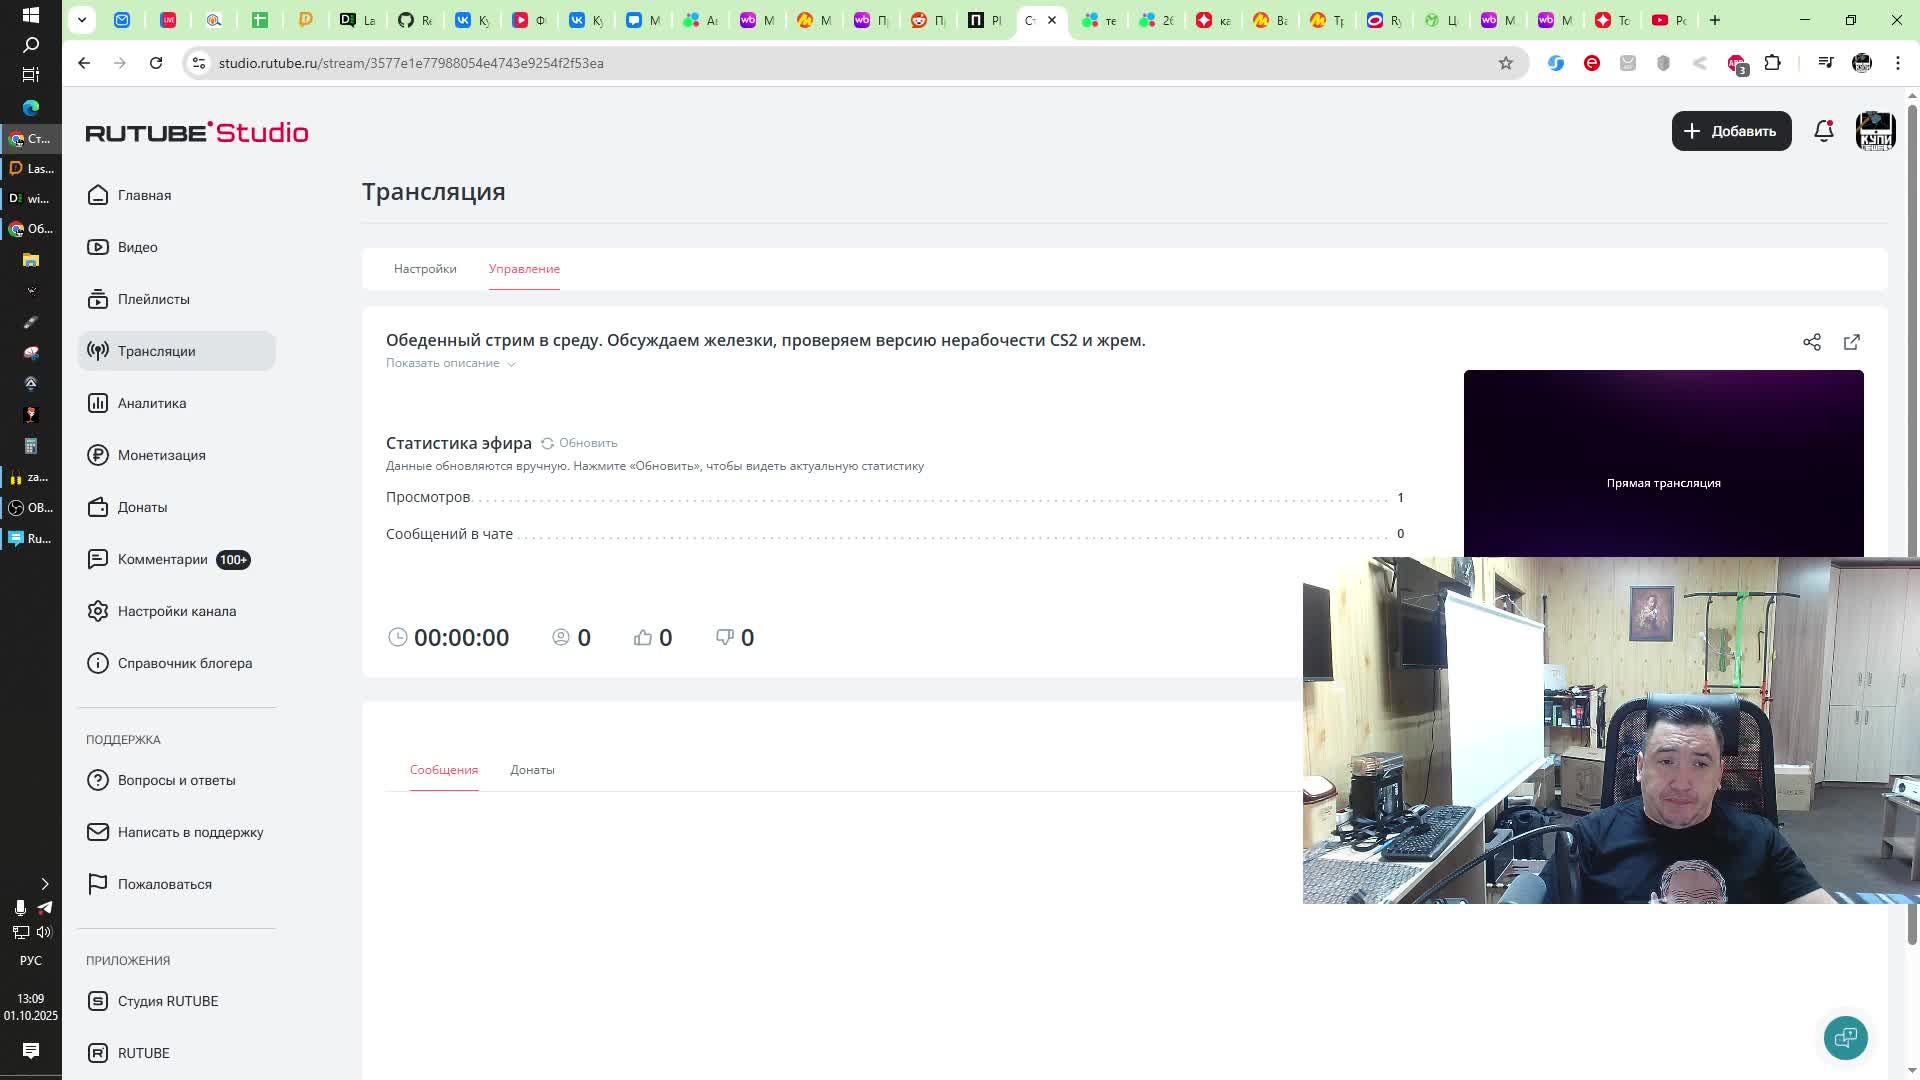Image resolution: width=1920 pixels, height=1080 pixels.
Task: Open Аналитика from the sidebar
Action: [x=151, y=403]
